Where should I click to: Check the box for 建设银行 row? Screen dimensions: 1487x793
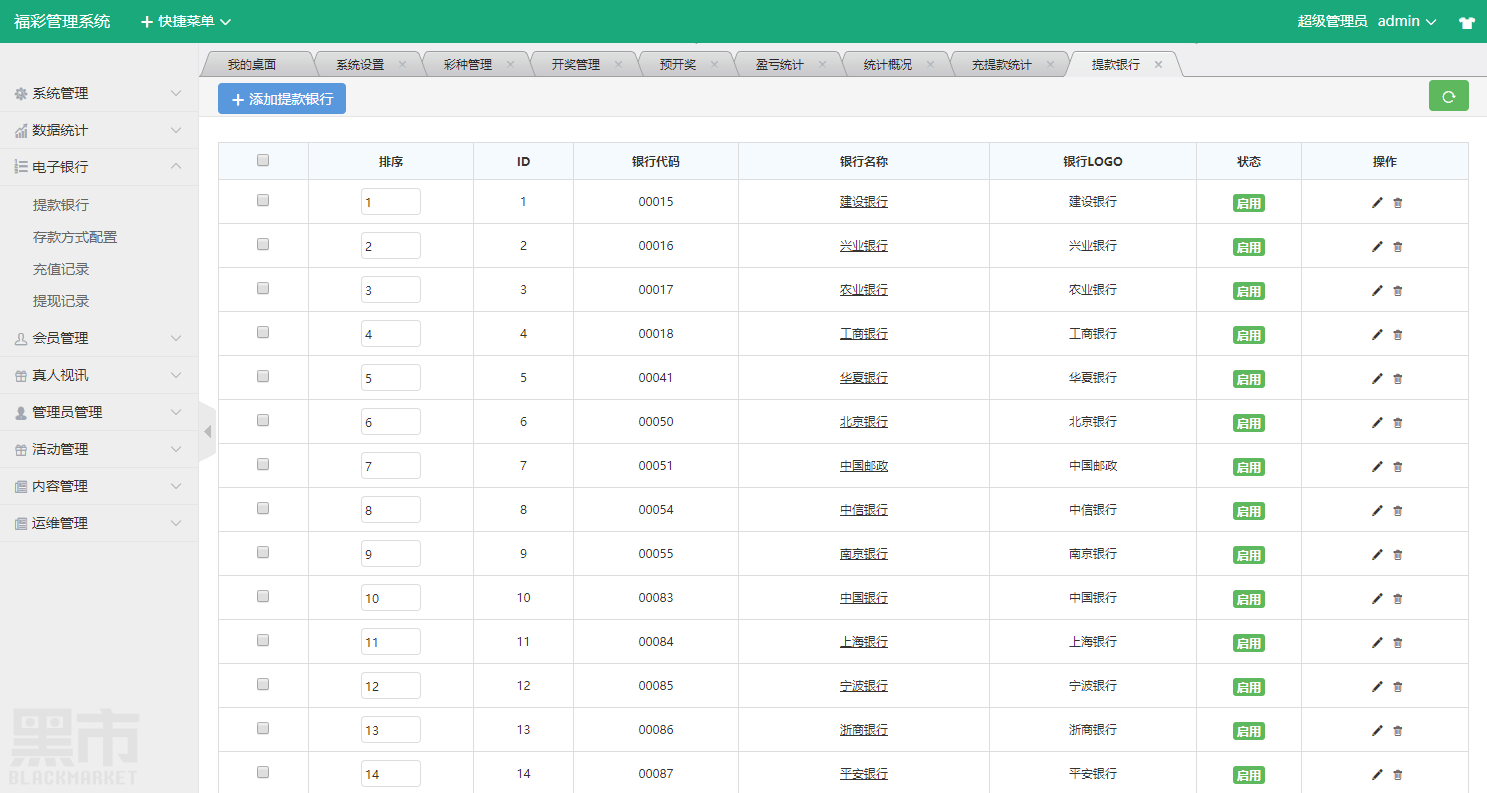[x=263, y=200]
